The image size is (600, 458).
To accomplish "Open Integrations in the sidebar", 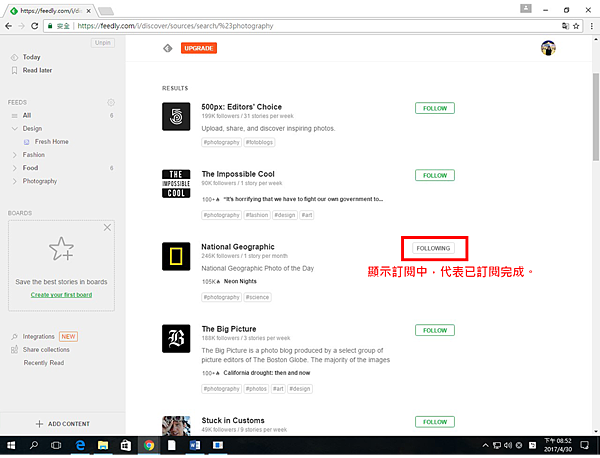I will click(x=39, y=336).
